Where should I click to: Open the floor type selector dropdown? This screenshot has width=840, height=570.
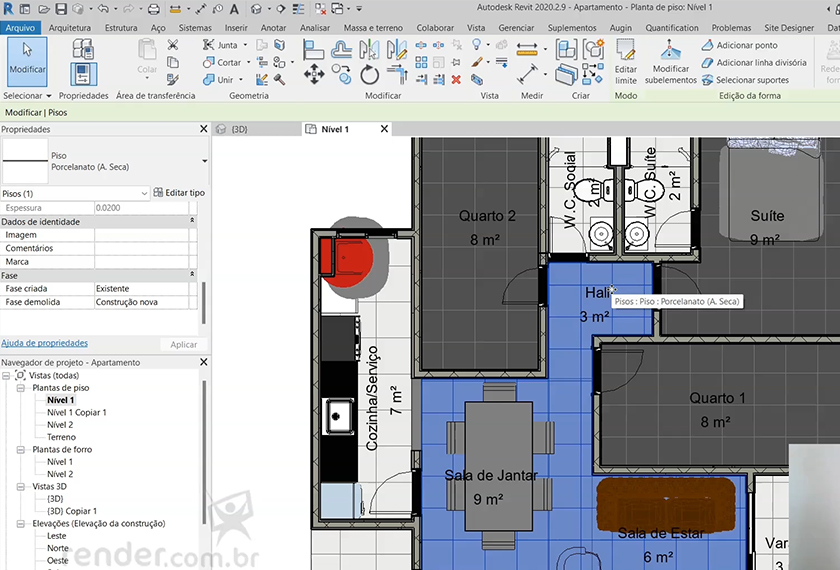[204, 160]
